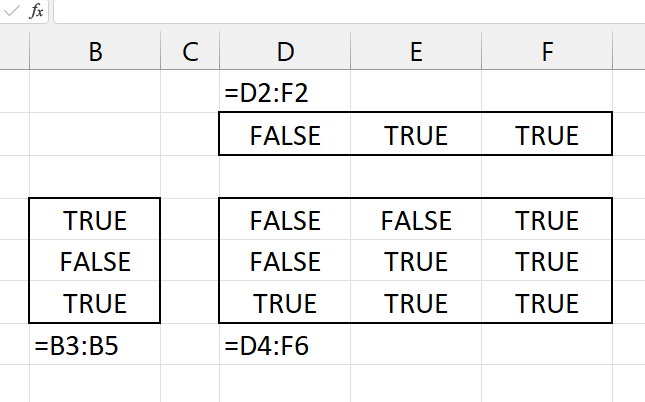Click TRUE in column F of the single-row range
The height and width of the screenshot is (402, 645).
coord(547,135)
